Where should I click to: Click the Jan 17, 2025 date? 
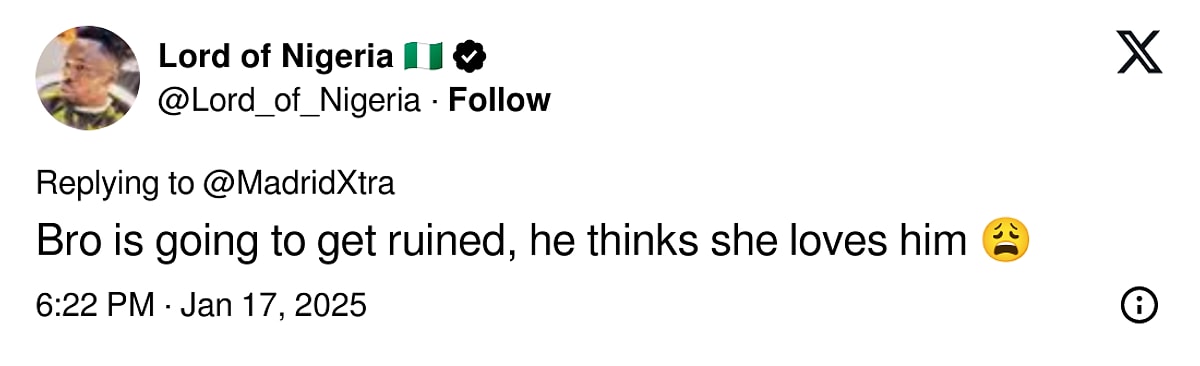pos(273,305)
